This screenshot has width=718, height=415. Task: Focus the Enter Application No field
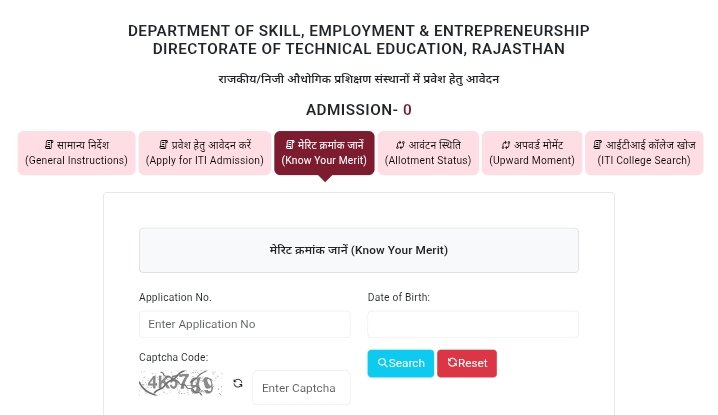pos(245,324)
